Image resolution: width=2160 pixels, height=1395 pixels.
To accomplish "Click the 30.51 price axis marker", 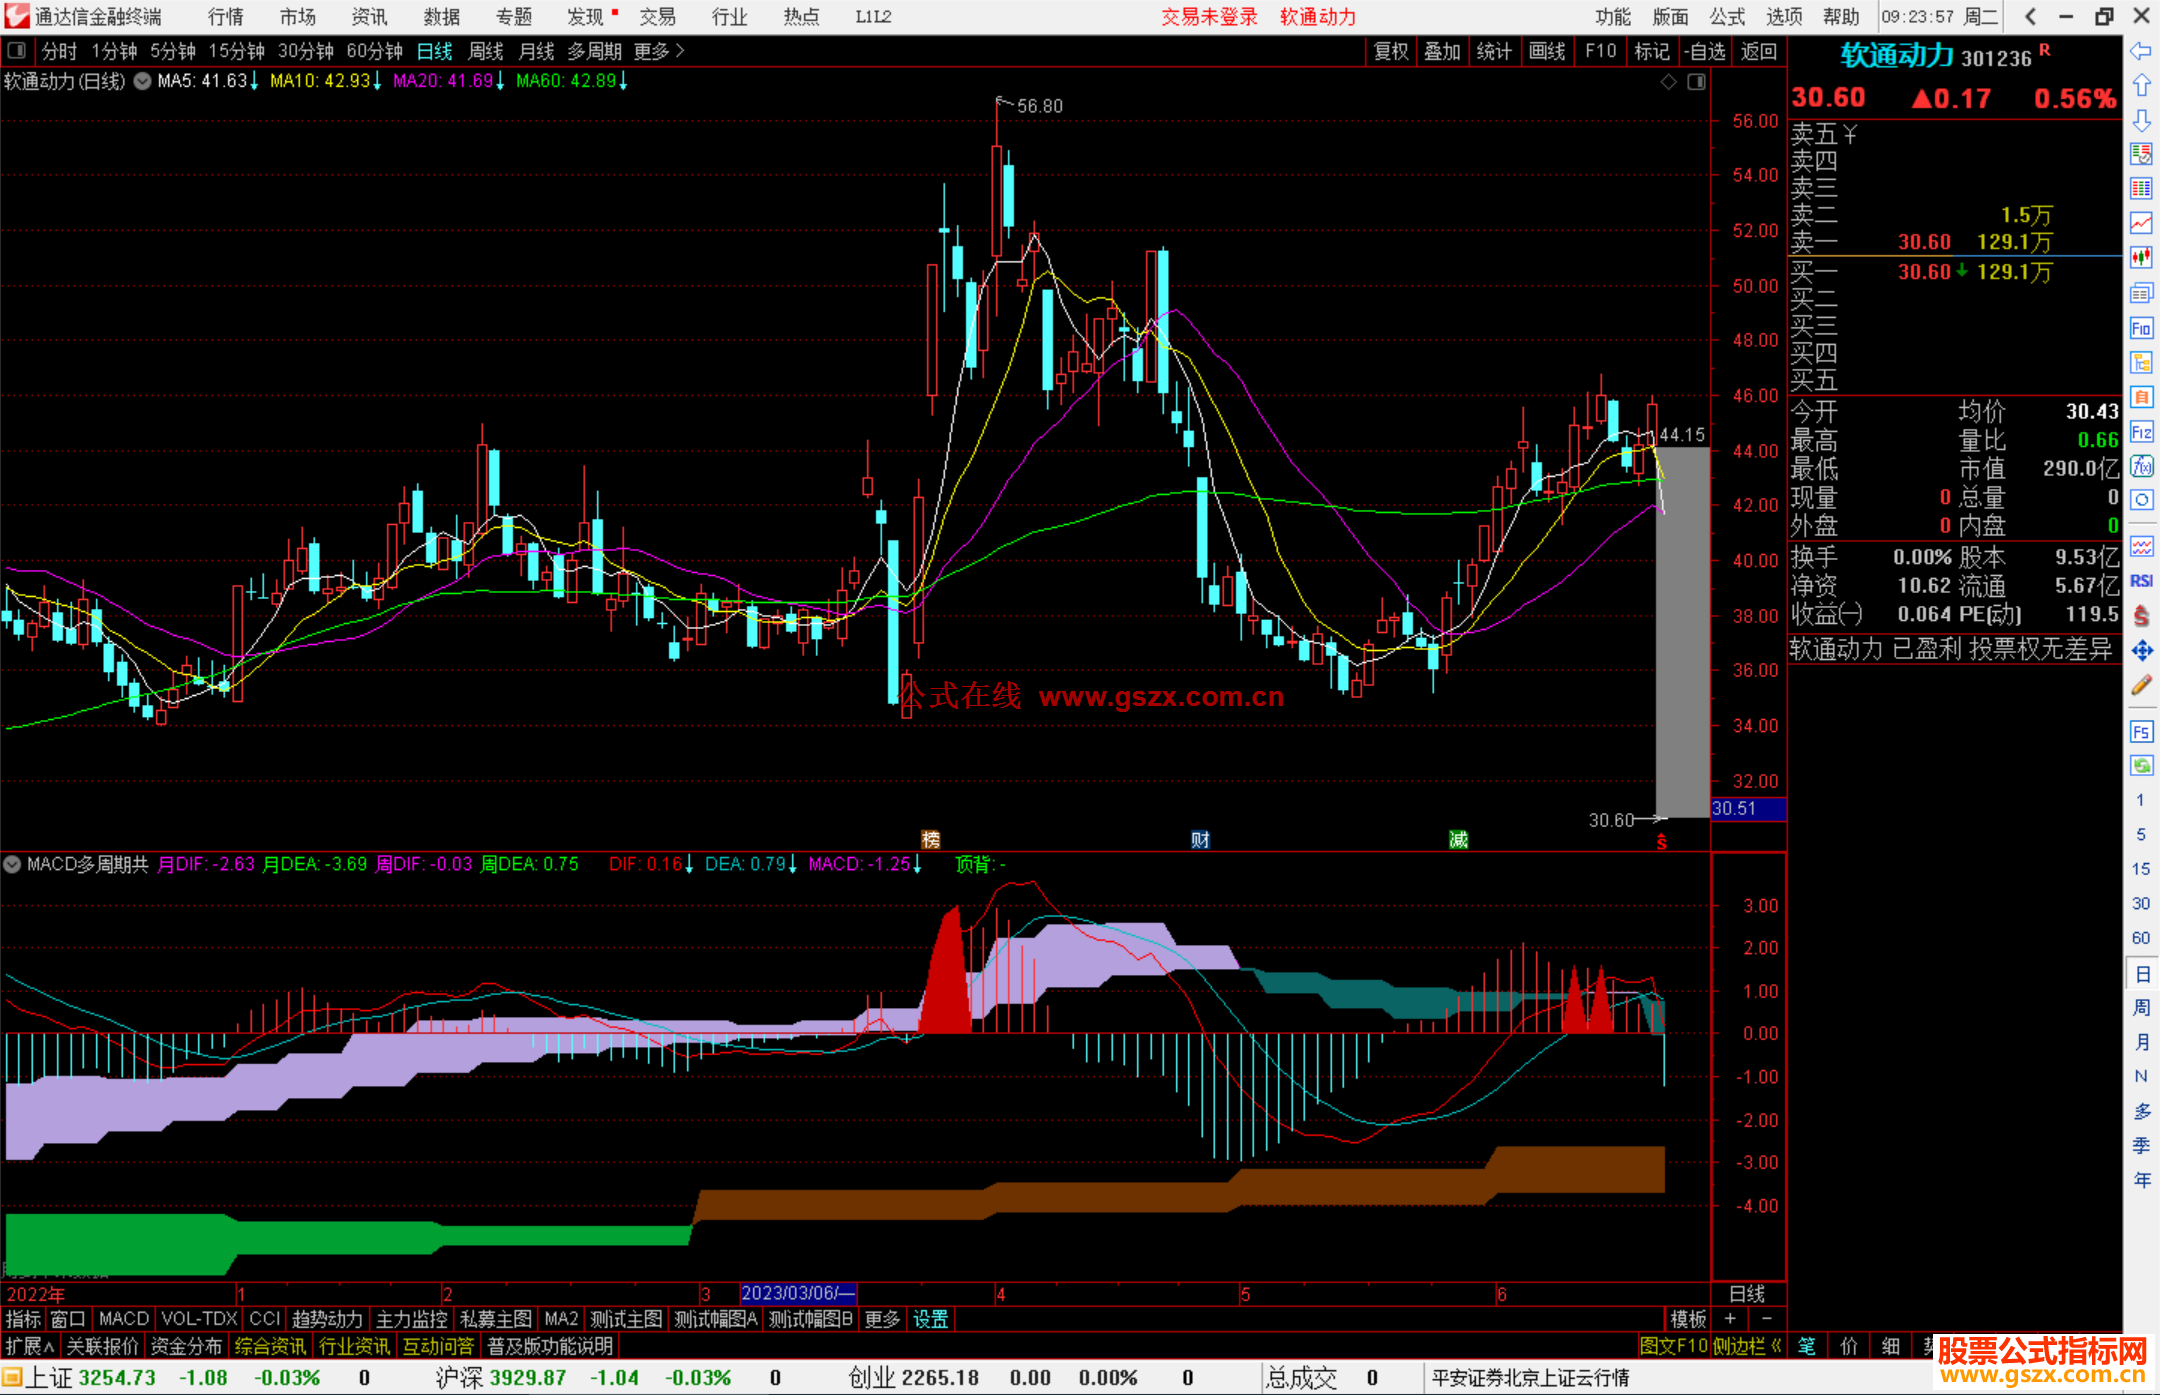I will (1748, 809).
